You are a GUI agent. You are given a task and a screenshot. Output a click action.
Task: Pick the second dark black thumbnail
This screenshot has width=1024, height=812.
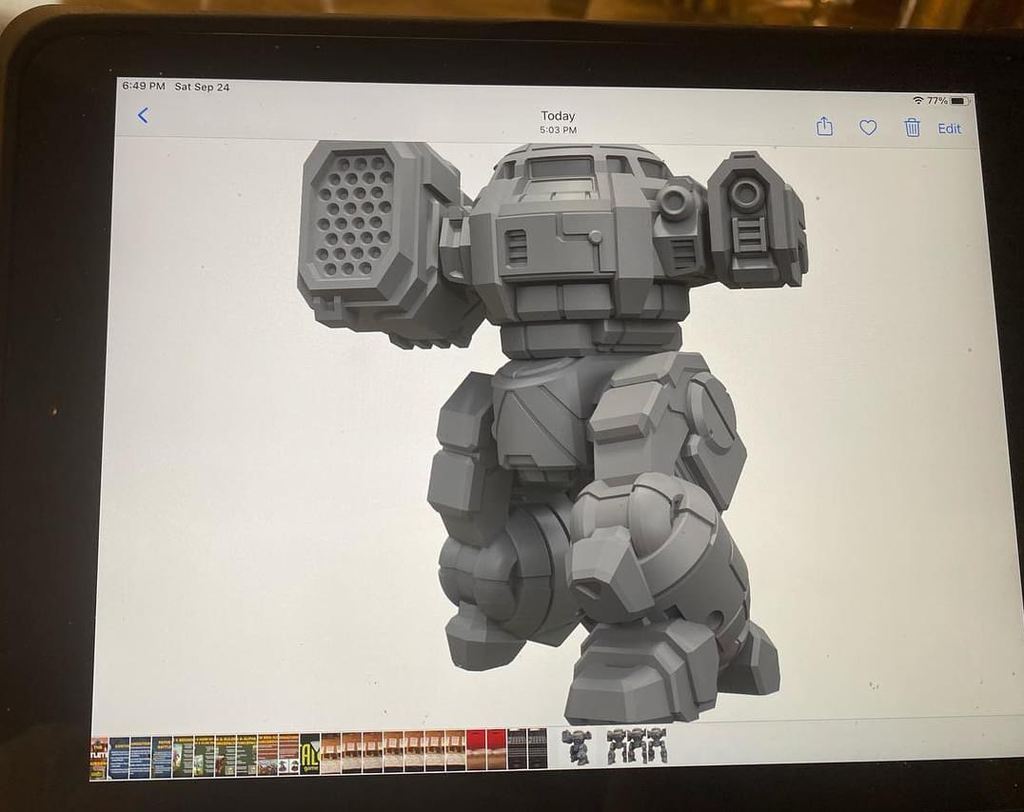(x=538, y=748)
